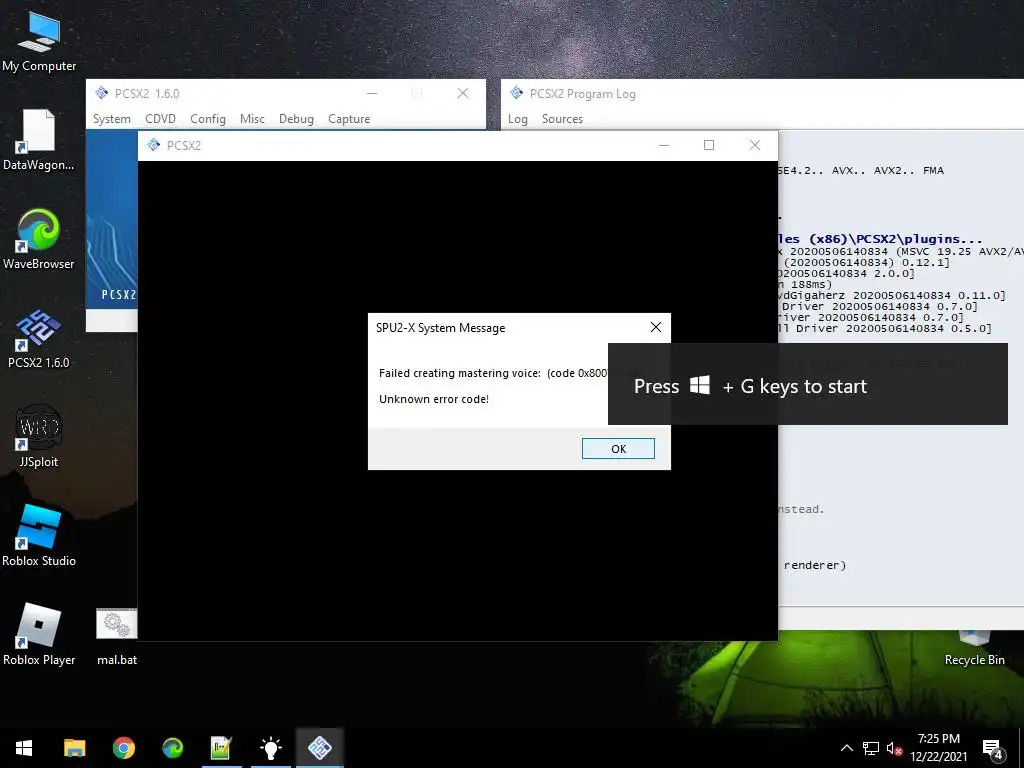Screen dimensions: 1024x768
Task: Click the Xbox Game Bar 'Press + G keys' popup
Action: coord(808,384)
